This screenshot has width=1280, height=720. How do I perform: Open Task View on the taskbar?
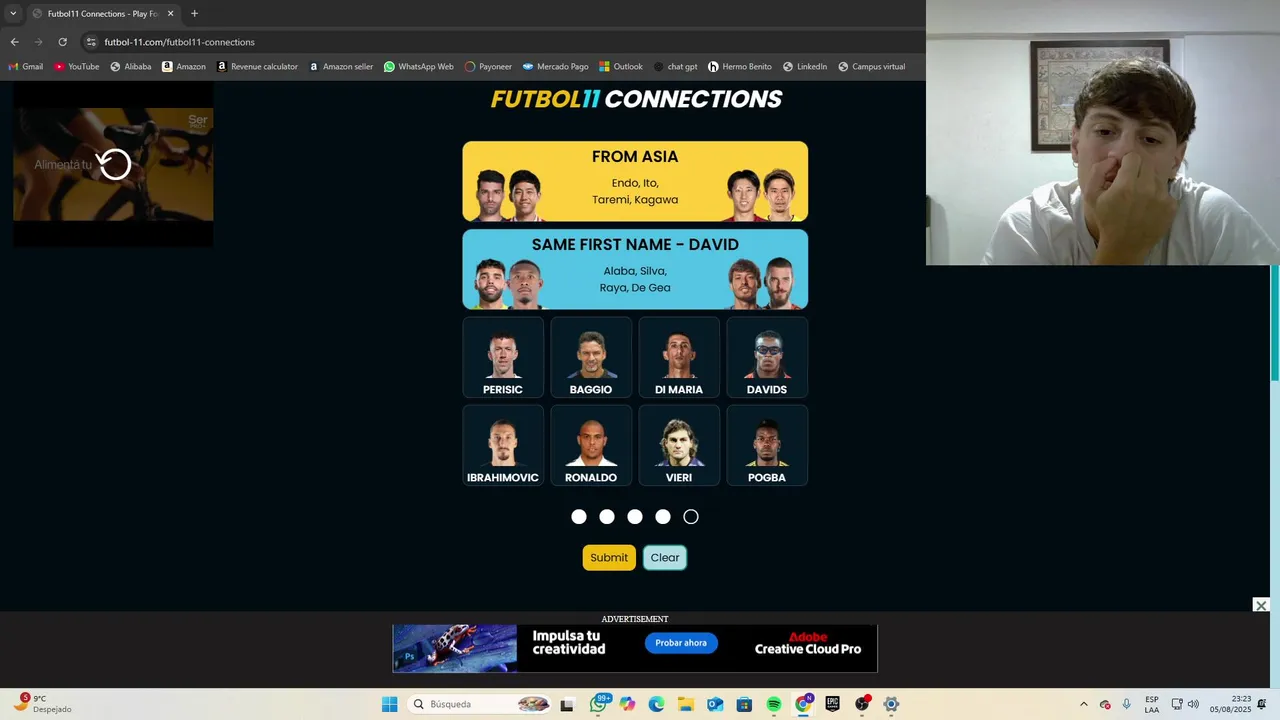tap(567, 704)
